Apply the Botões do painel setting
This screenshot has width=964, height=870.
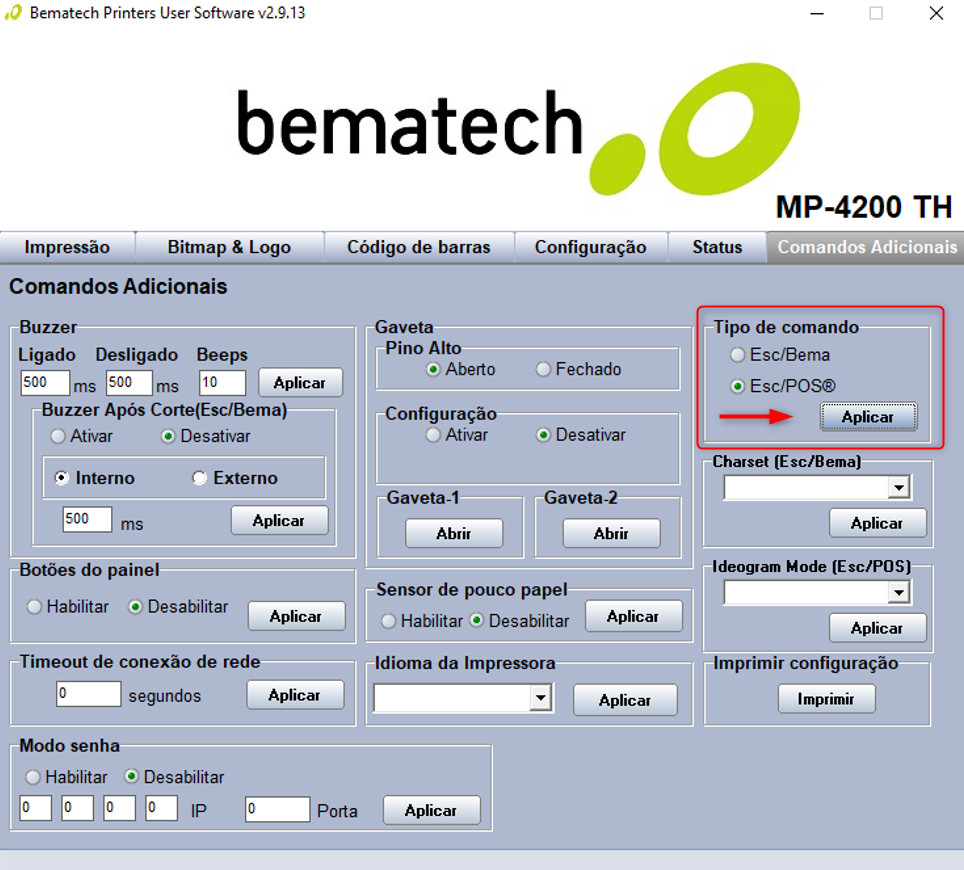pyautogui.click(x=296, y=616)
